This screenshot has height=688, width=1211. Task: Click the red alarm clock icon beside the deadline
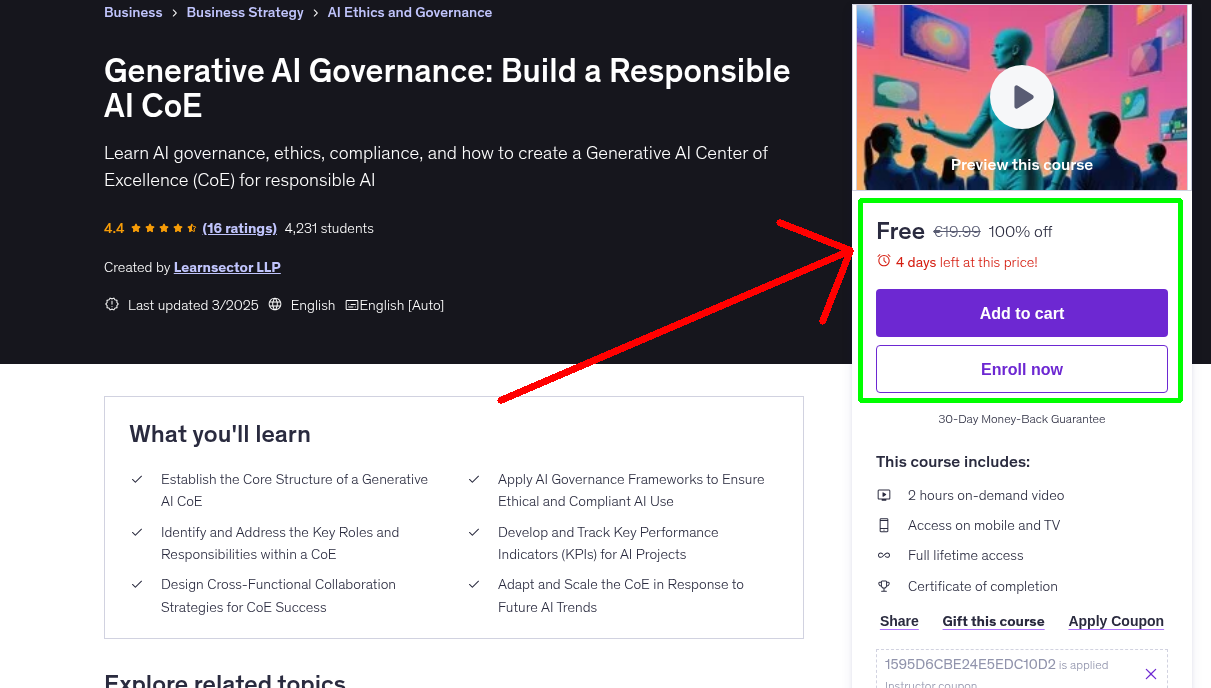pos(884,260)
